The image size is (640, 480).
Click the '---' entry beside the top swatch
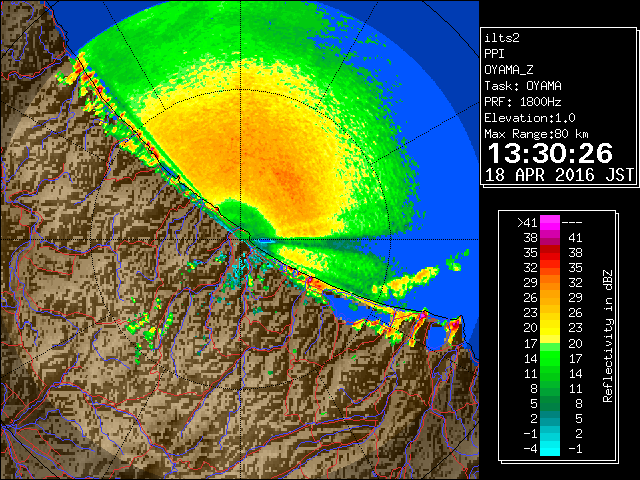[572, 223]
